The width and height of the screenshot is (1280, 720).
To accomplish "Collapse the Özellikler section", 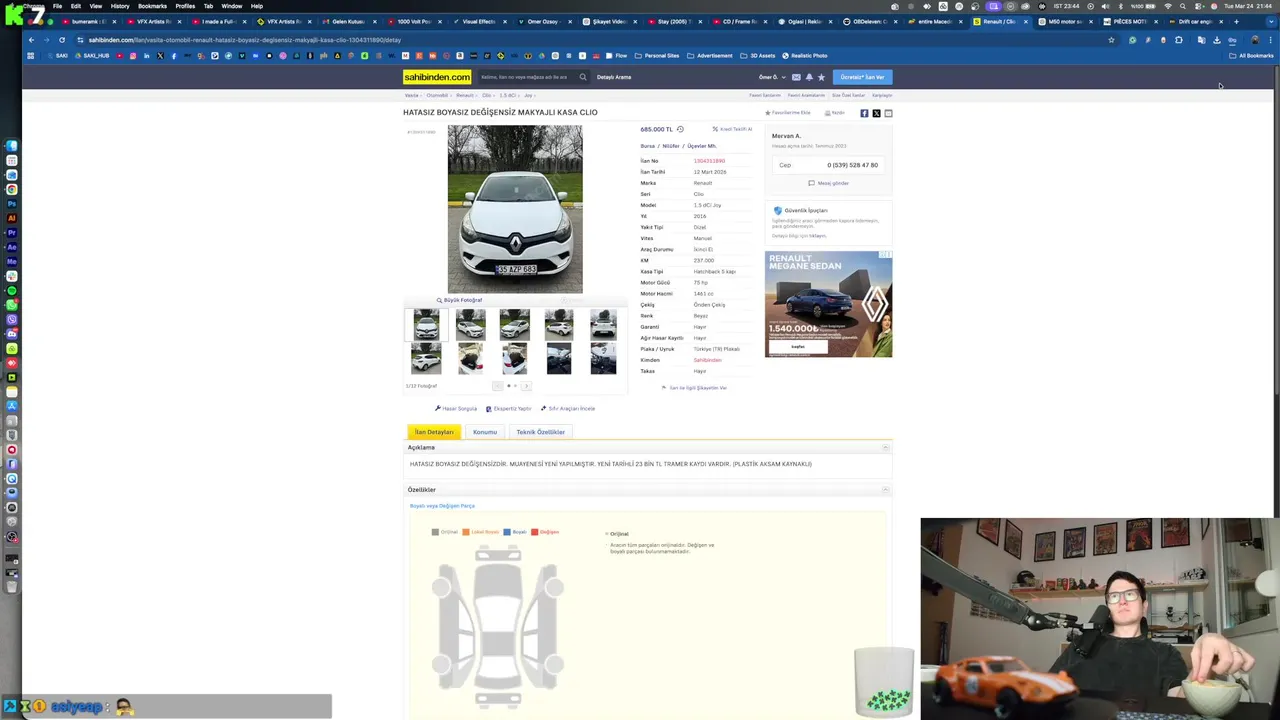I will (885, 489).
